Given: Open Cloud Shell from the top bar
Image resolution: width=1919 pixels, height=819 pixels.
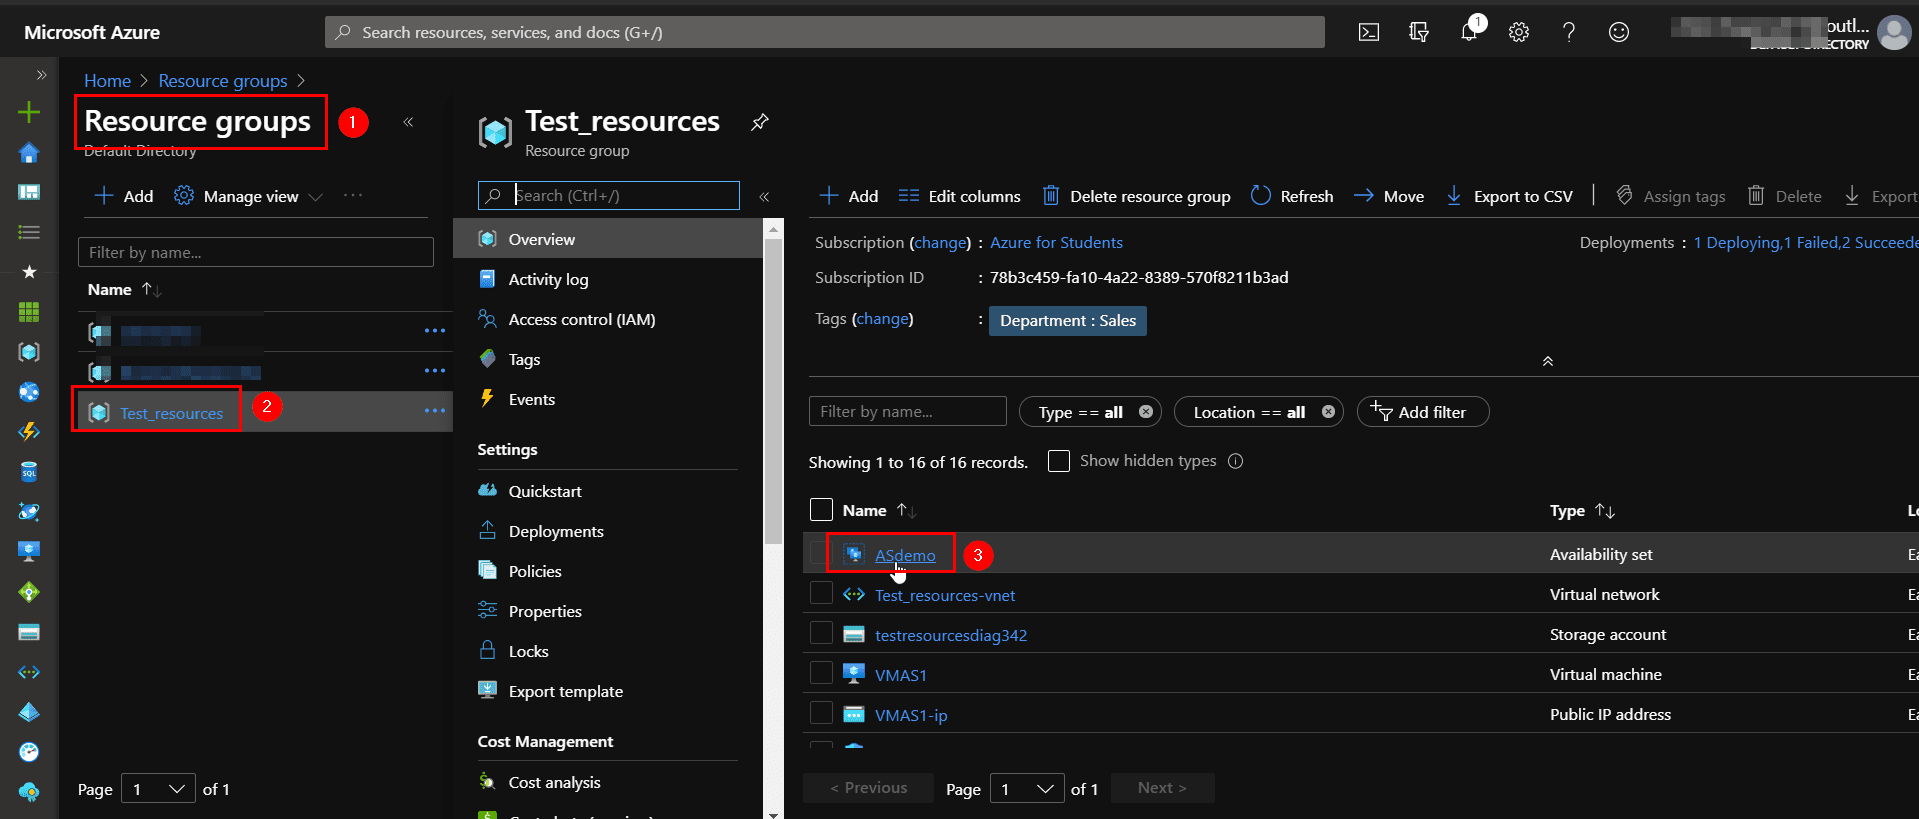Looking at the screenshot, I should [x=1368, y=32].
